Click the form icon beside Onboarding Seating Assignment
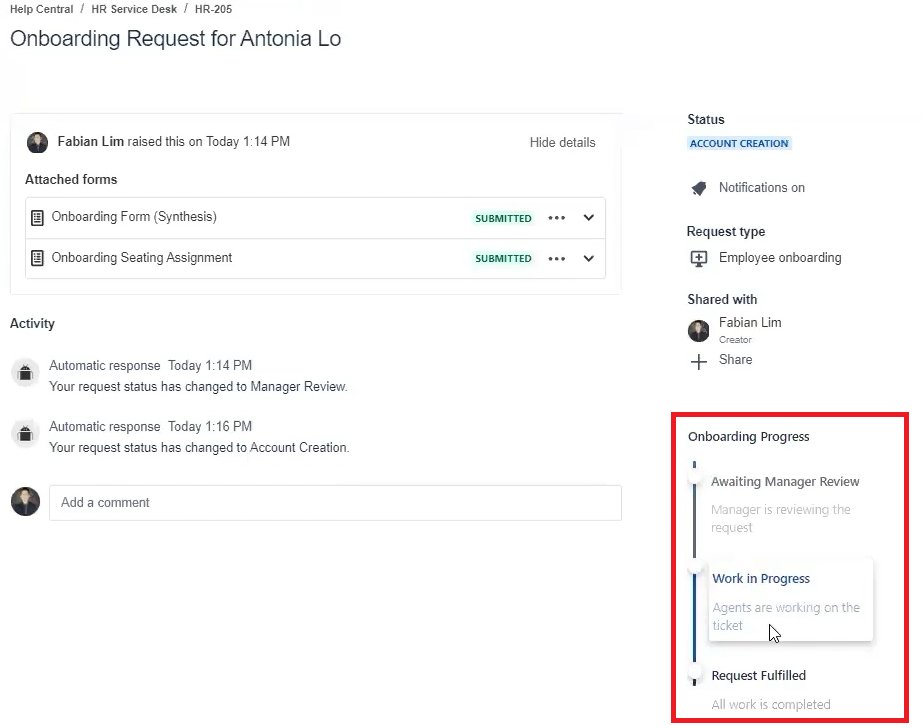923x728 pixels. [37, 258]
